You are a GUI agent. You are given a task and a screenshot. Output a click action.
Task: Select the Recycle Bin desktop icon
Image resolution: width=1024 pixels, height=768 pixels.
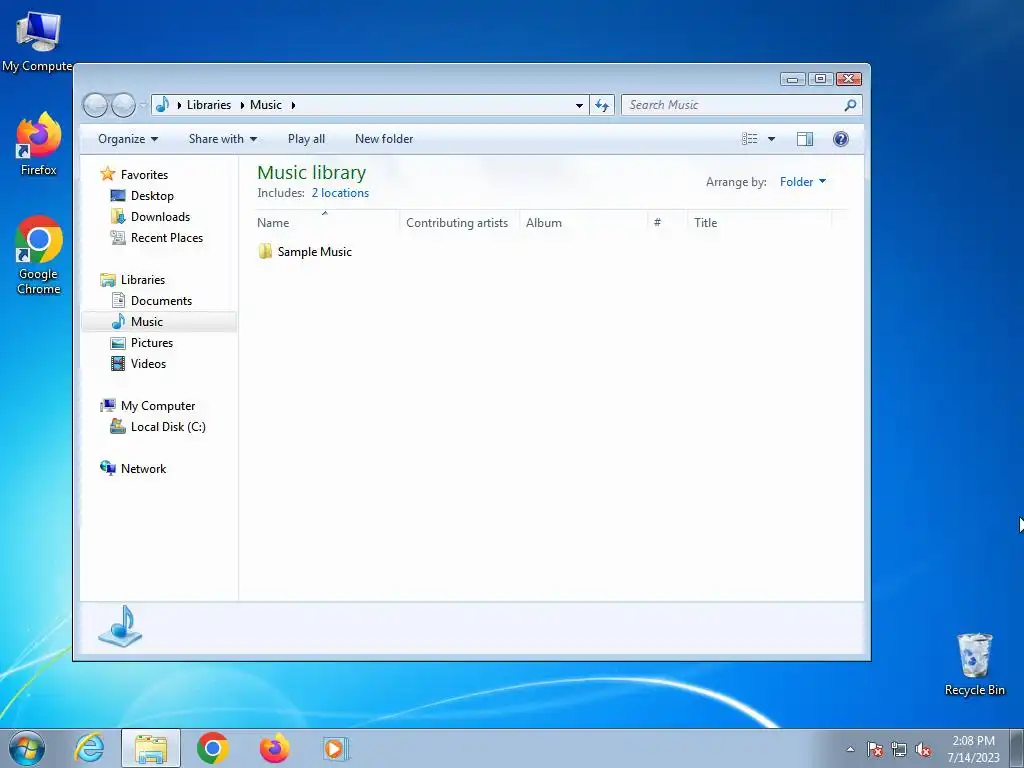pos(974,664)
